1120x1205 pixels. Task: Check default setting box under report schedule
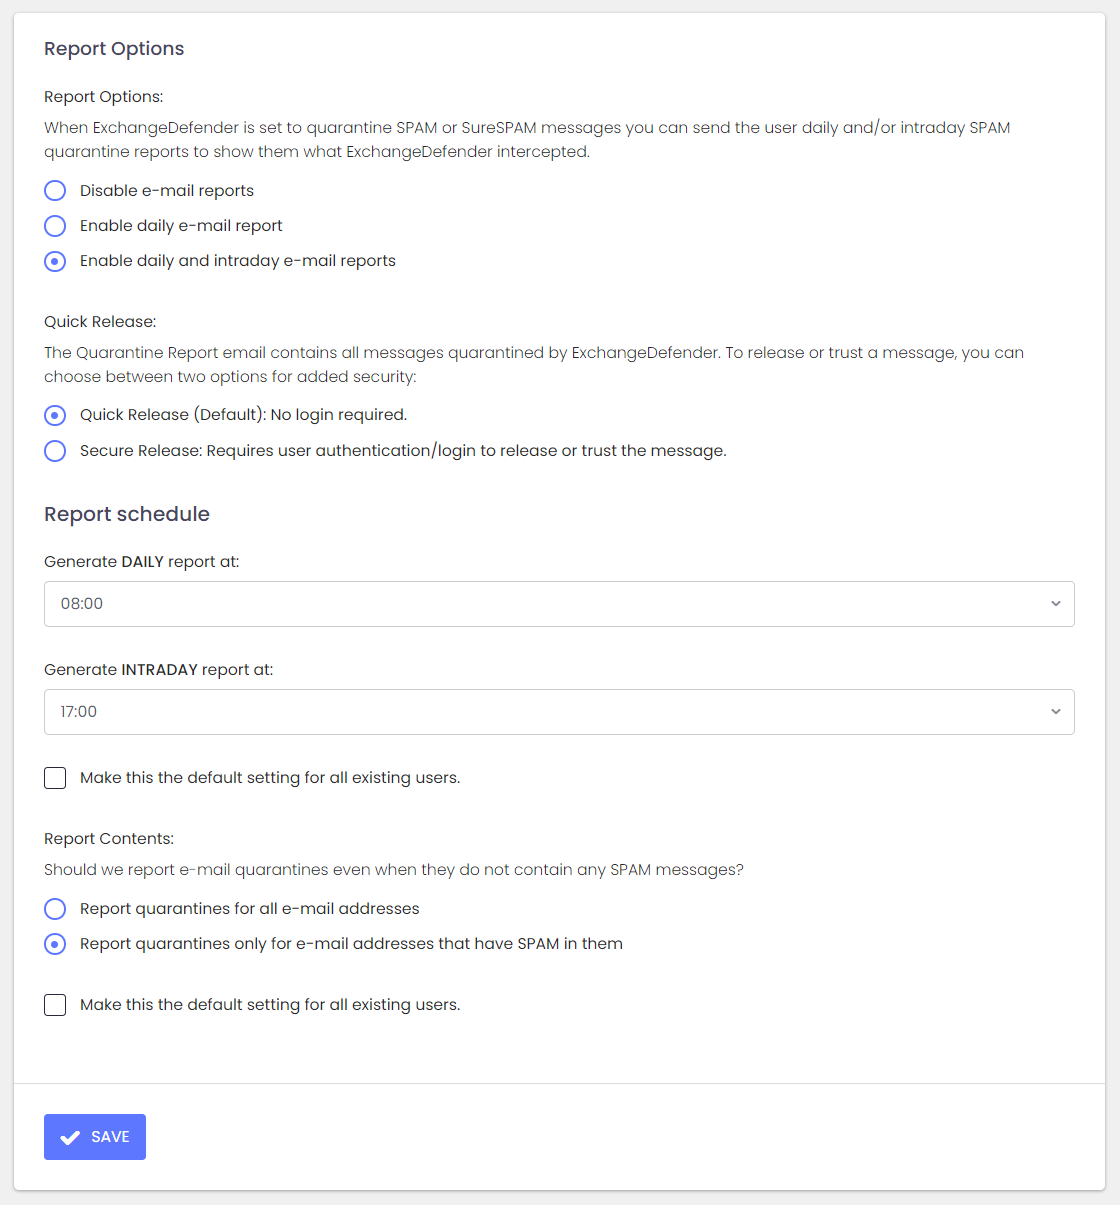(x=55, y=777)
